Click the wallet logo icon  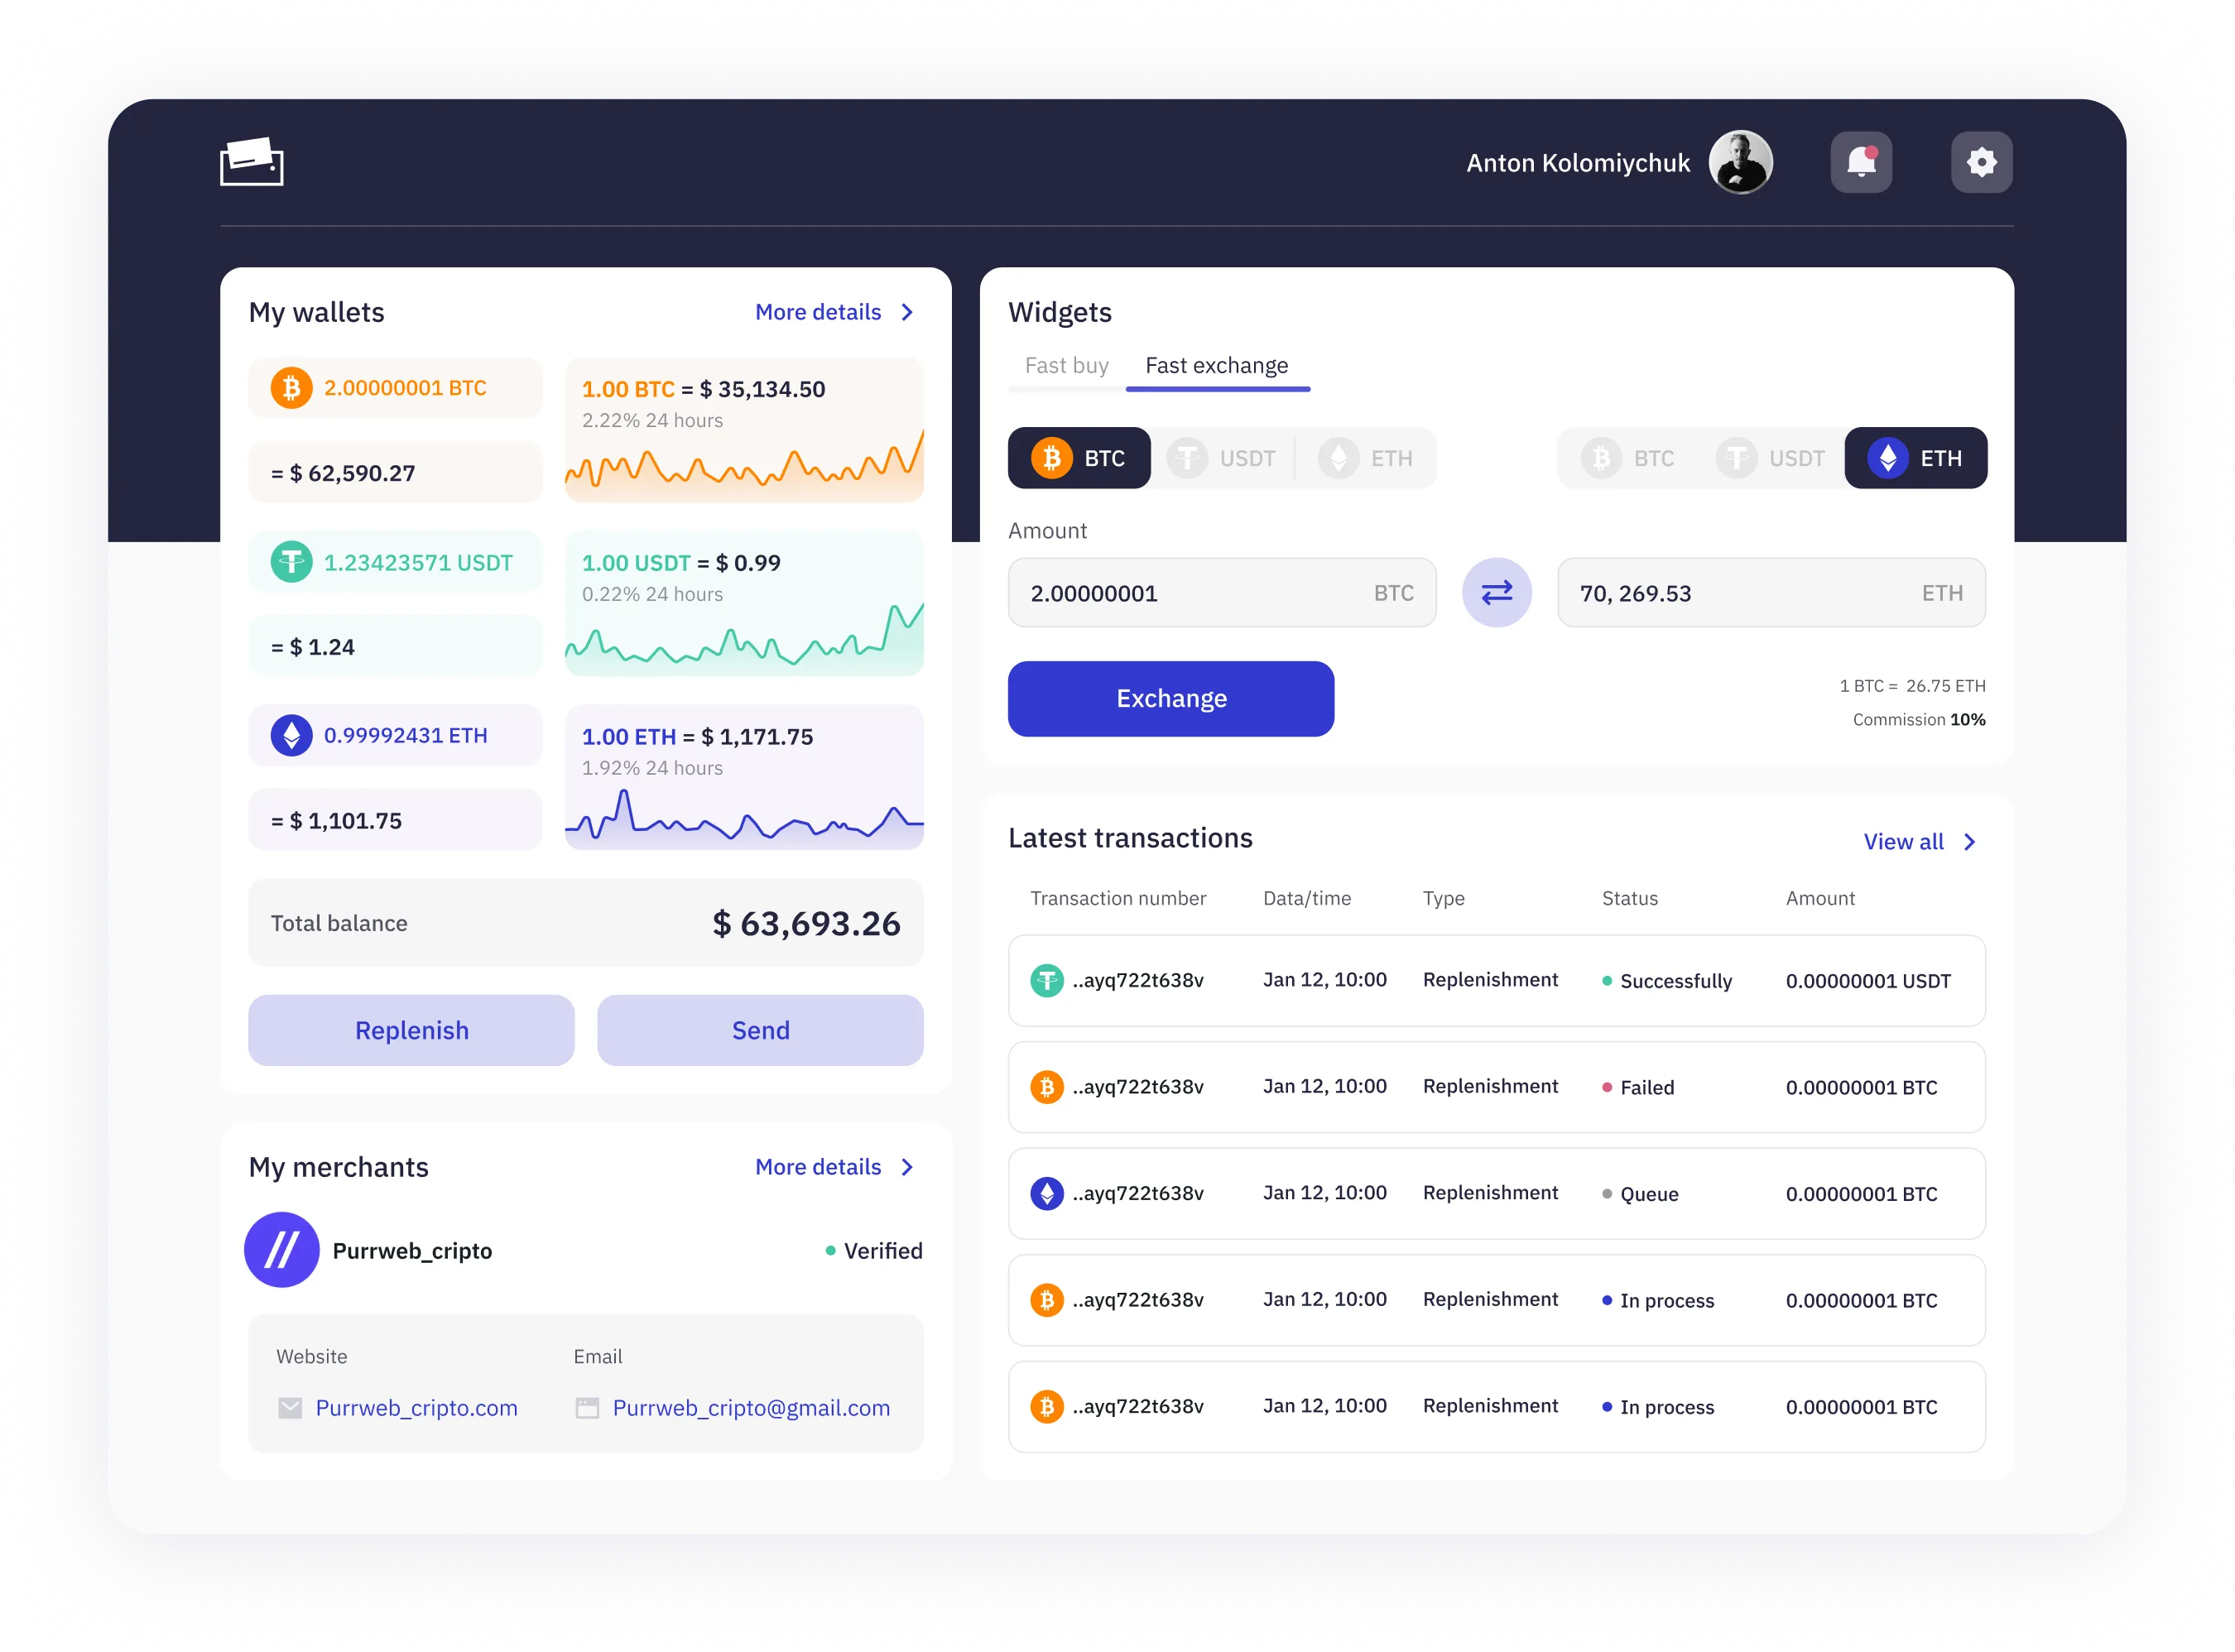click(252, 162)
